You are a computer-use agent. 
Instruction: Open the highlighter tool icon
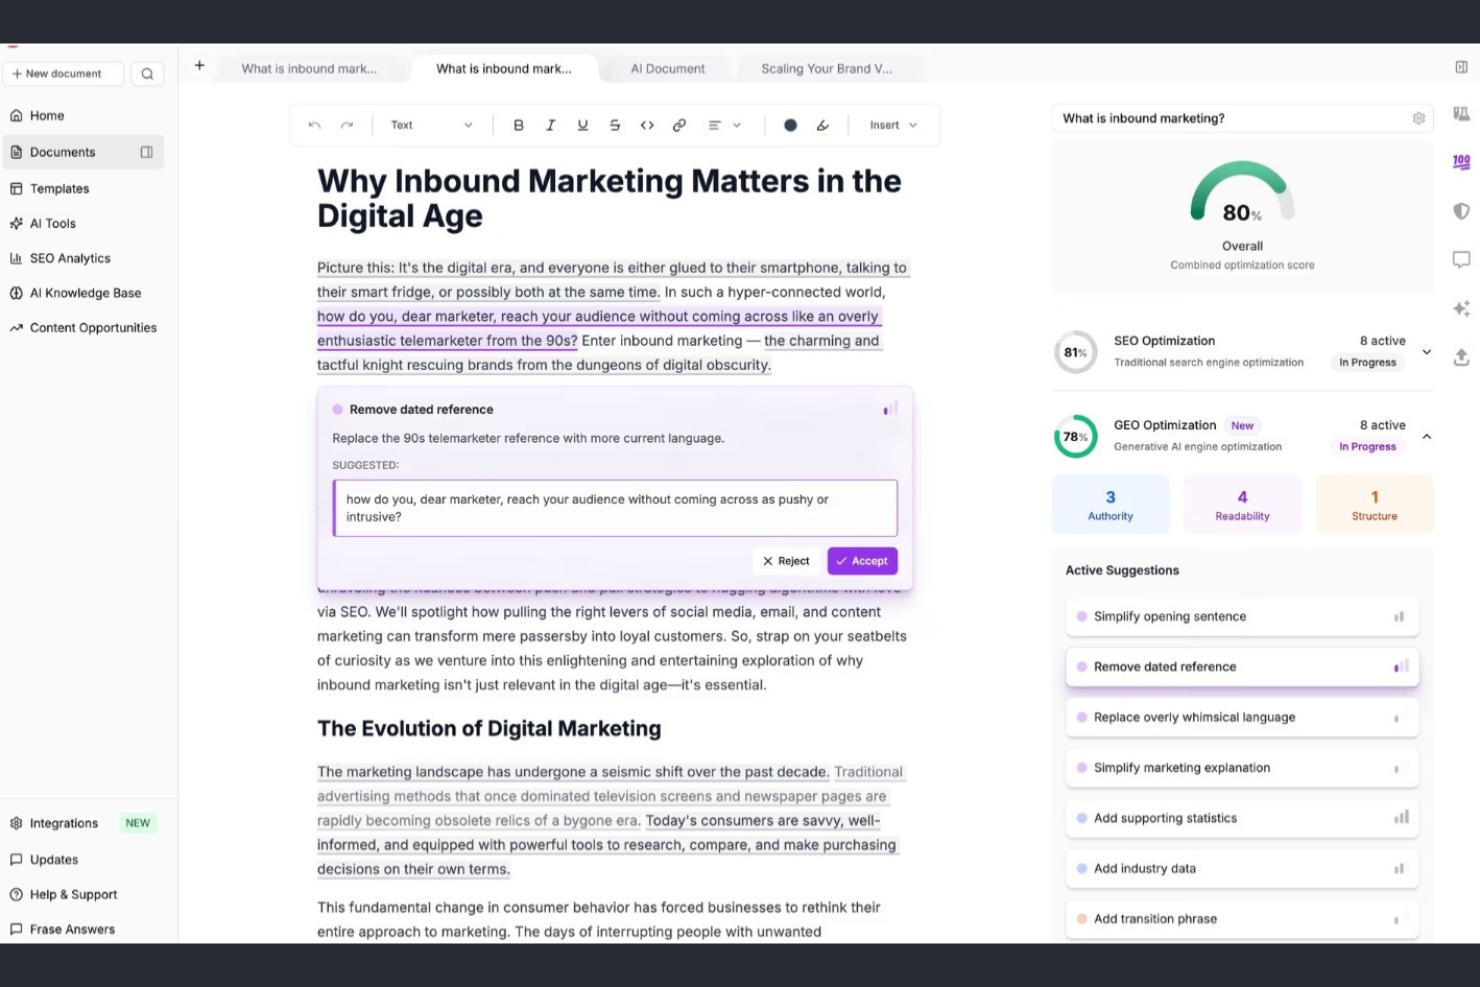(822, 125)
